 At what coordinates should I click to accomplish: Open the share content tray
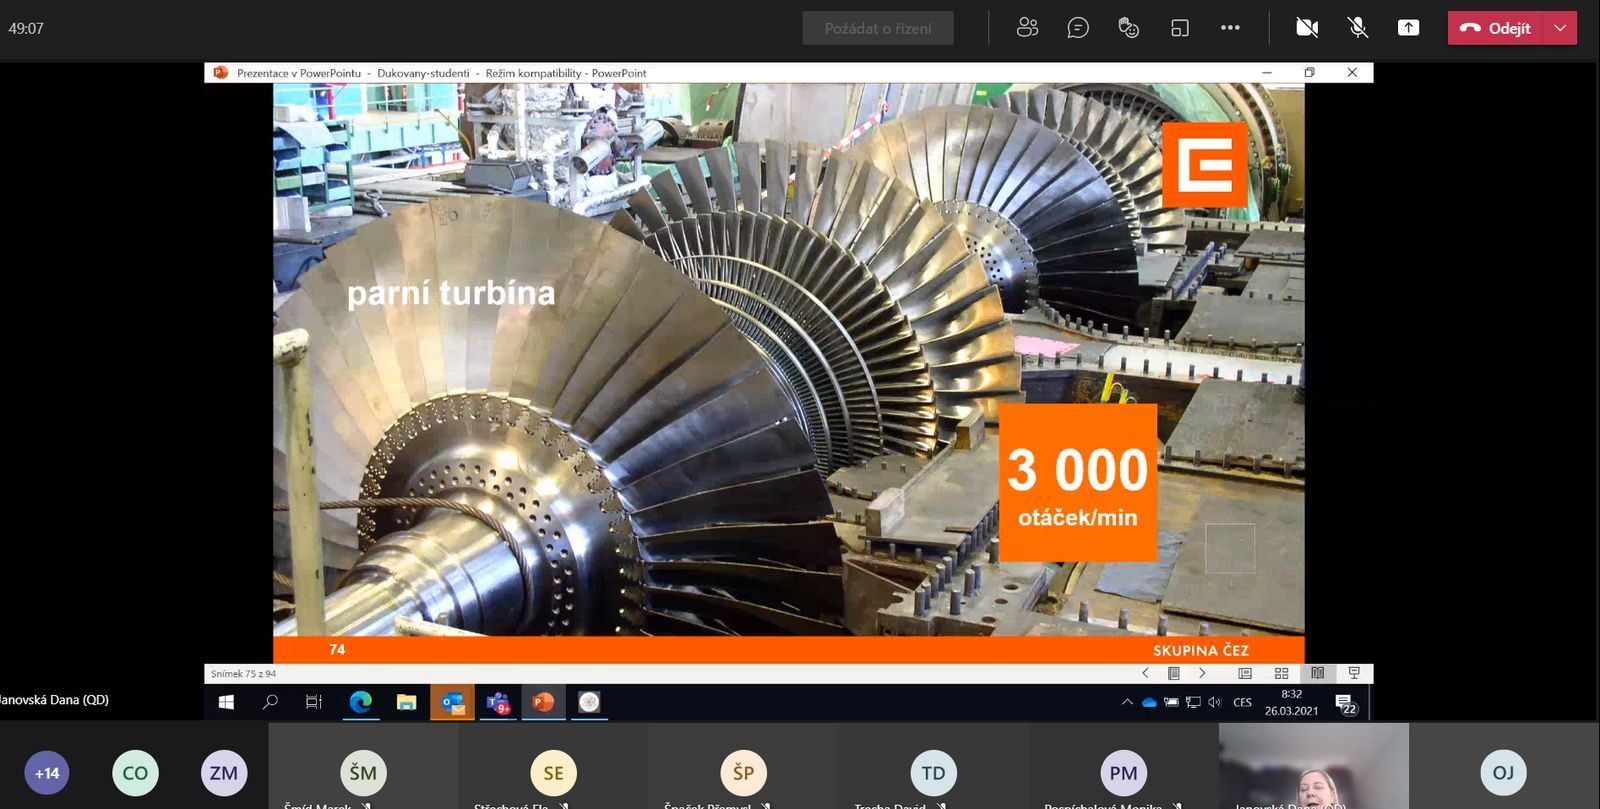(1408, 28)
